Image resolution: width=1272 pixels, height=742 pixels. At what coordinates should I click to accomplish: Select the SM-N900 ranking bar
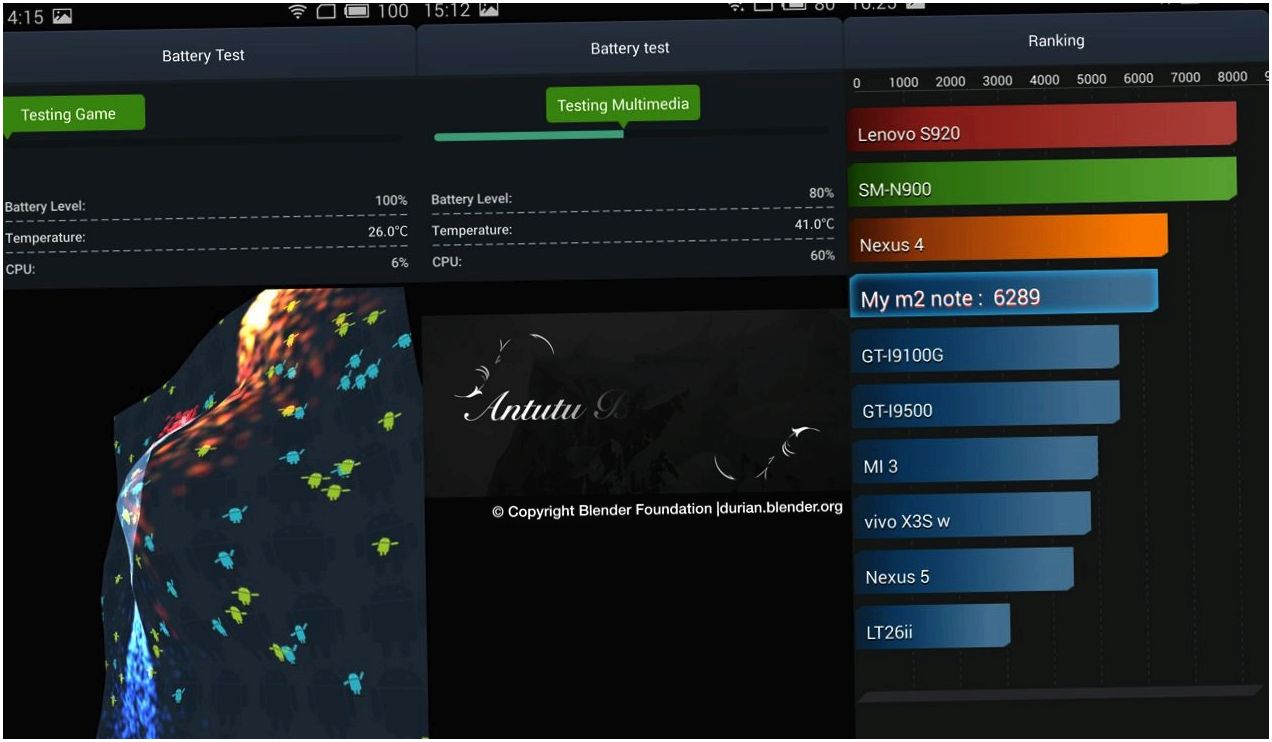pos(1042,183)
